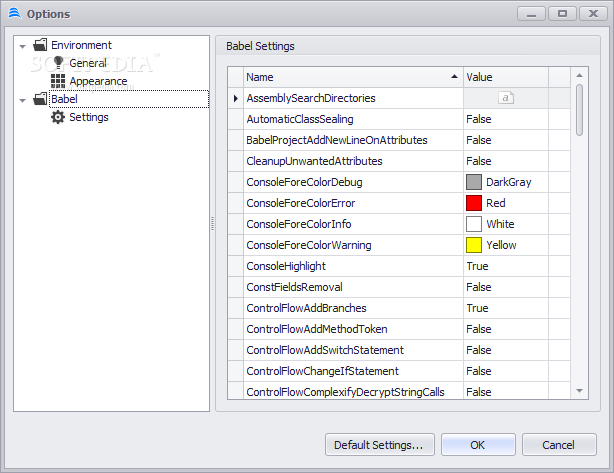Click the Settings gear icon
Screen dimensions: 614x473
coord(58,117)
